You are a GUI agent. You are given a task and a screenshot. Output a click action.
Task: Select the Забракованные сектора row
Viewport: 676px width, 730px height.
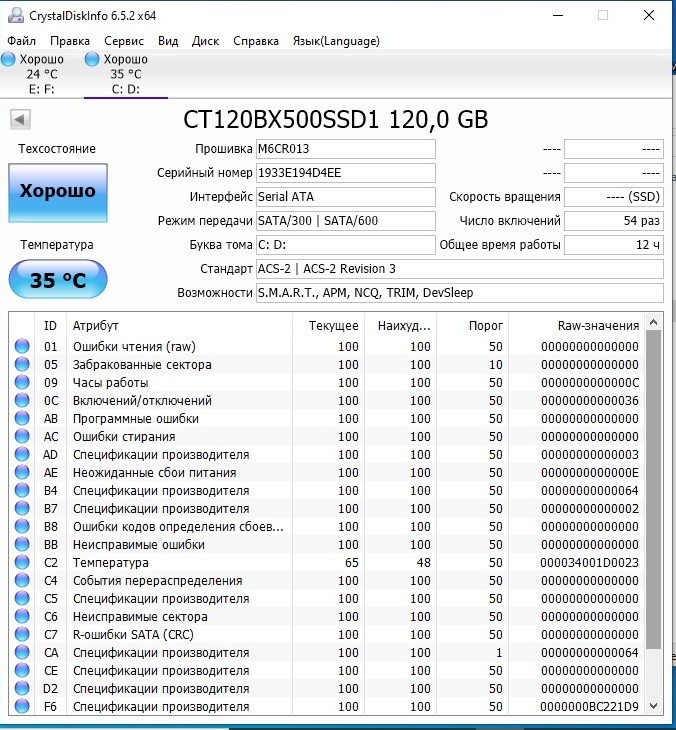pyautogui.click(x=327, y=365)
